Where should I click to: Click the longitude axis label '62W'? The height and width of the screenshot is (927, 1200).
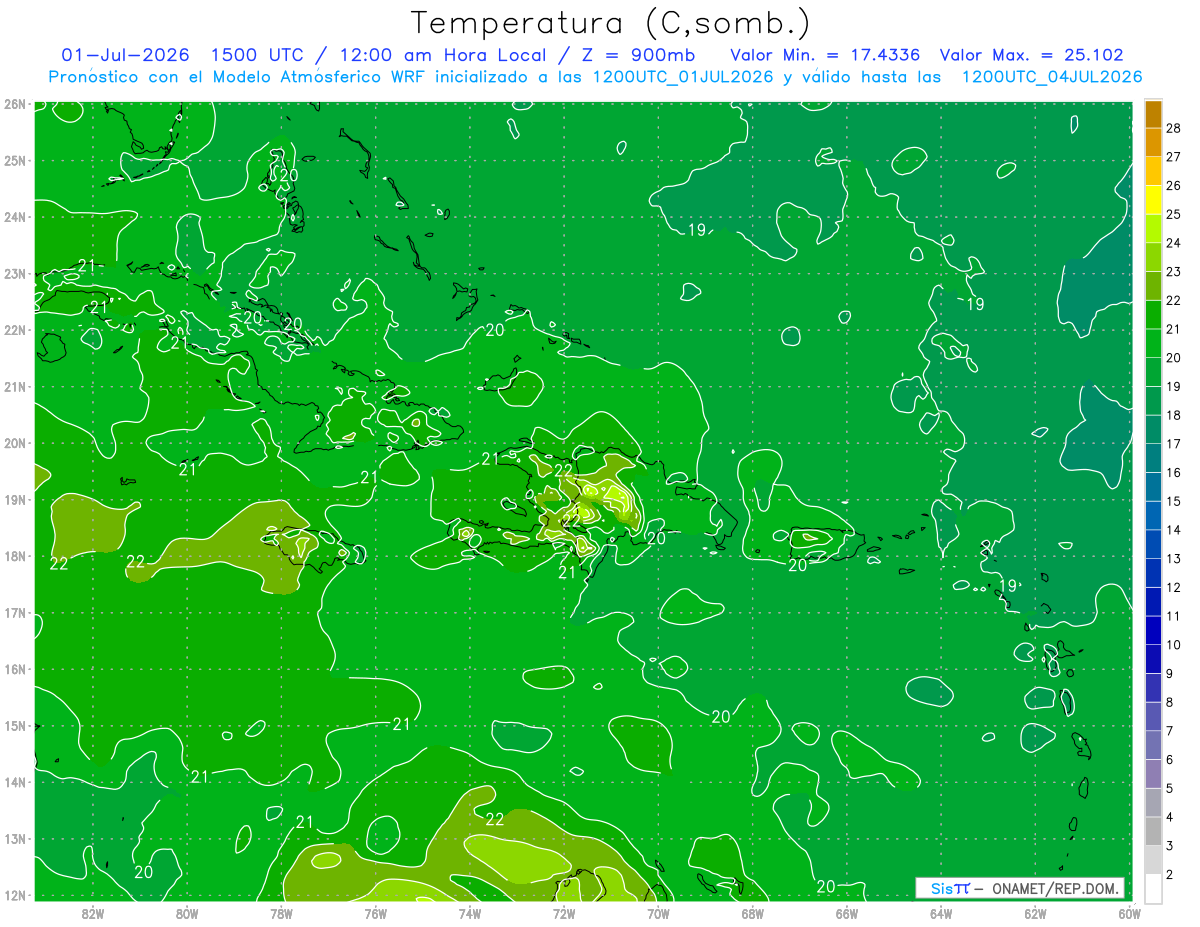1035,913
